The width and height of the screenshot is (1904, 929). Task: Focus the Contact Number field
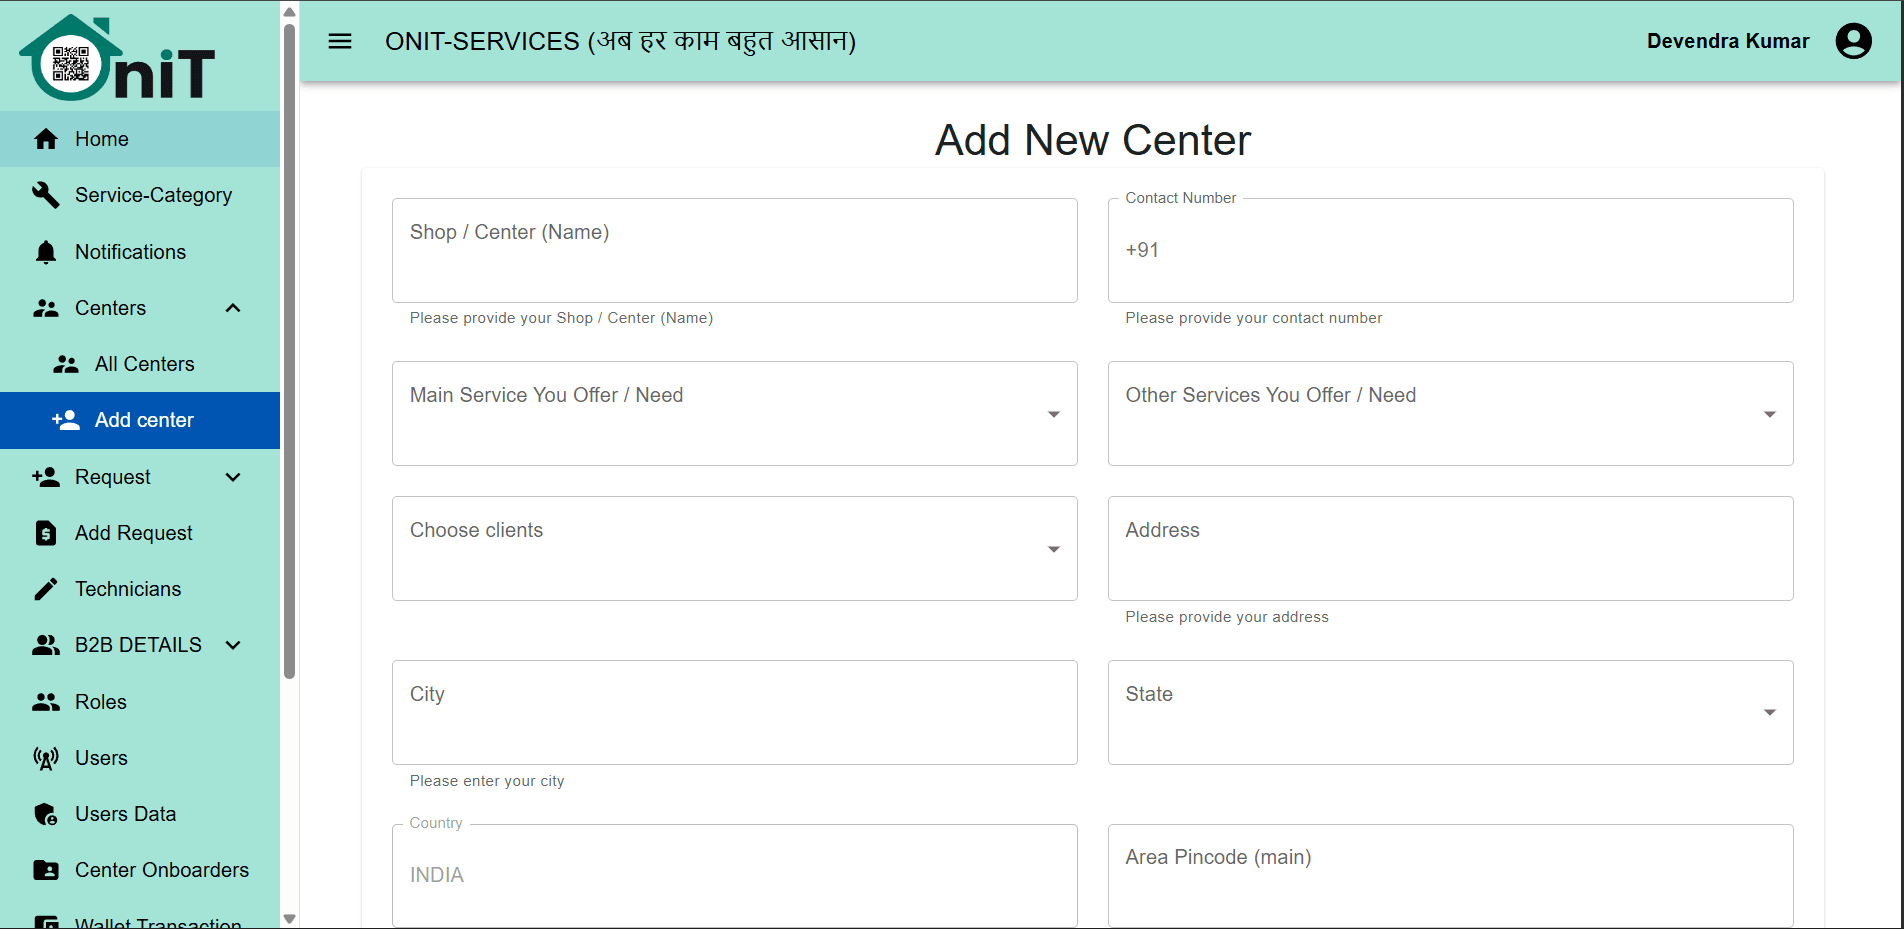click(x=1450, y=250)
